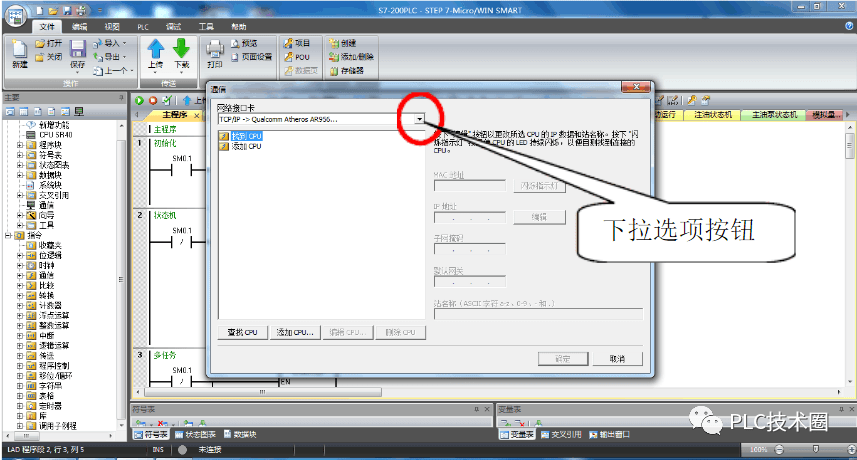Image resolution: width=857 pixels, height=460 pixels.
Task: Select 通信 node in project tree
Action: click(46, 205)
